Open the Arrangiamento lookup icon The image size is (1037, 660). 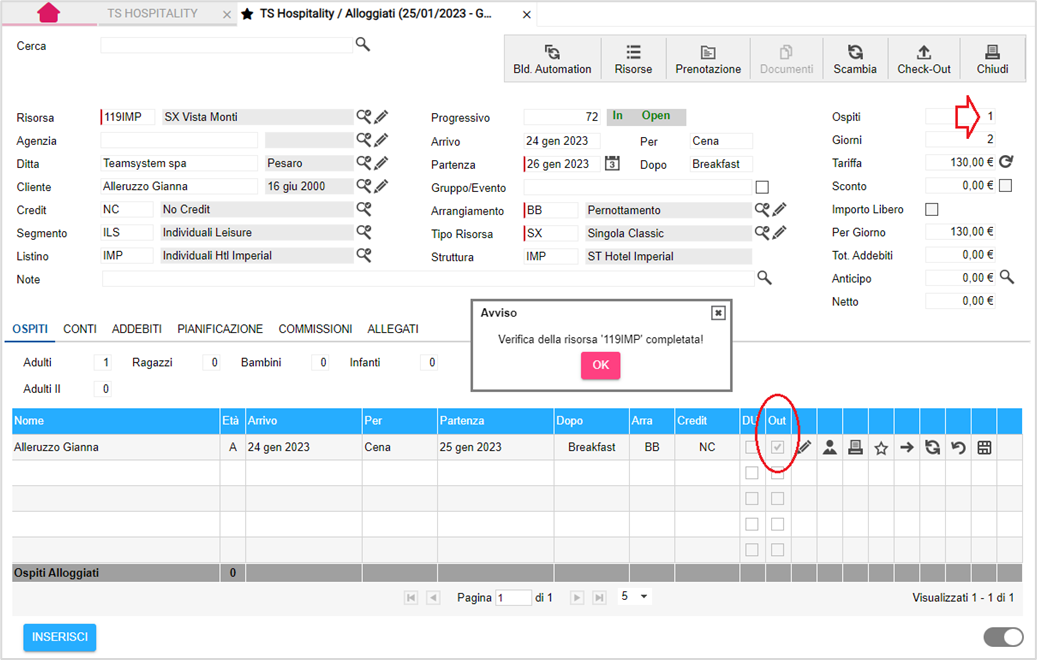[x=763, y=210]
